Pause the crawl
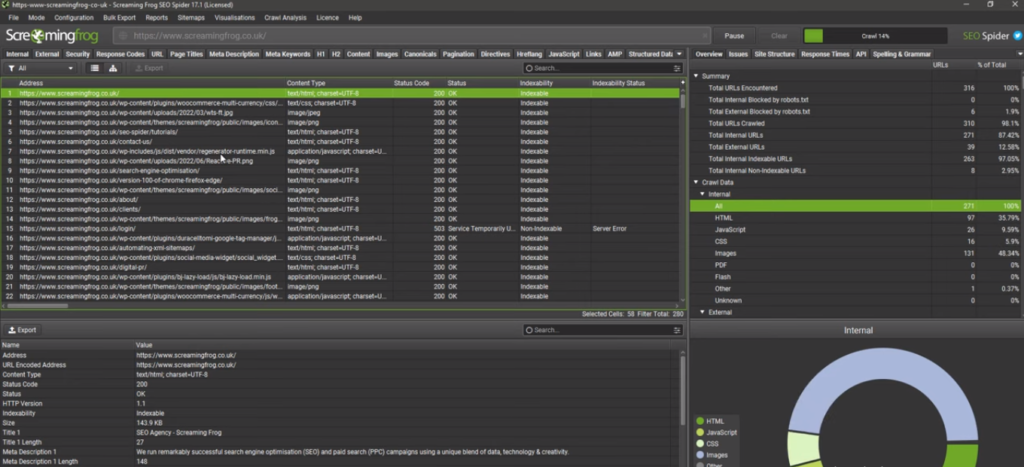The height and width of the screenshot is (467, 1024). coord(734,36)
